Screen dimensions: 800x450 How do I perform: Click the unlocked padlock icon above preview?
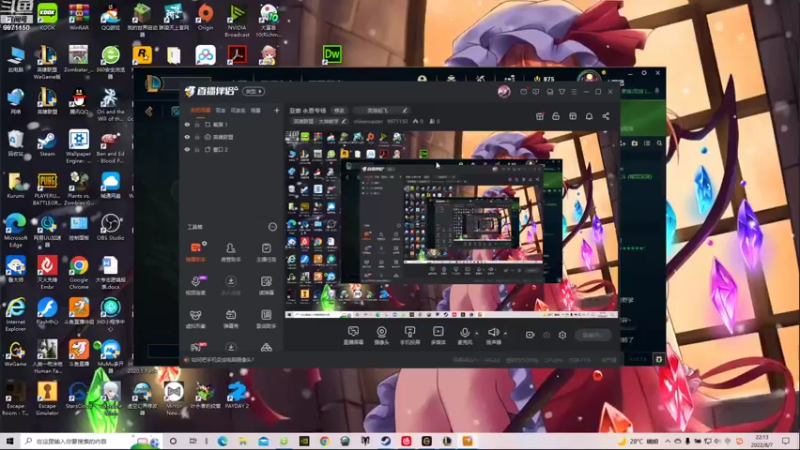pos(556,116)
